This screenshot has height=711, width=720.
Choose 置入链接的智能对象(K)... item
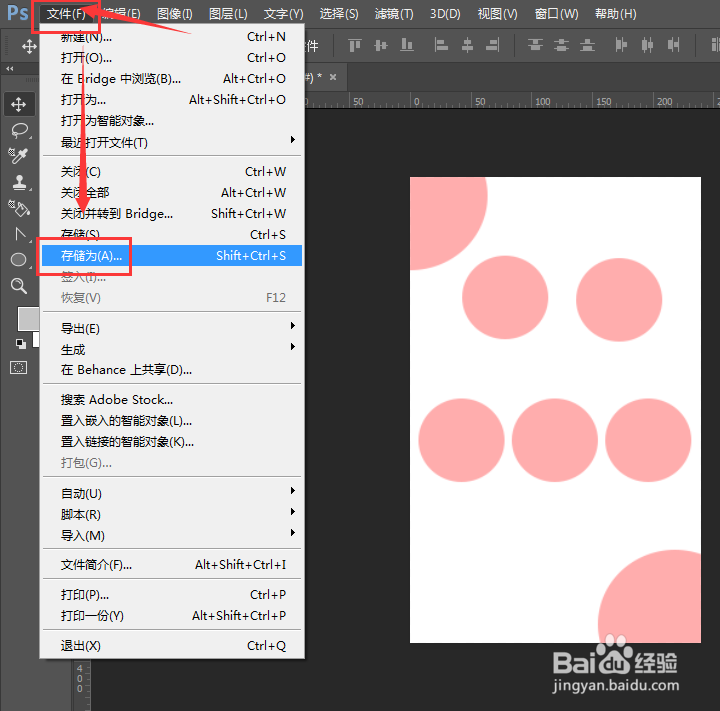pyautogui.click(x=172, y=442)
